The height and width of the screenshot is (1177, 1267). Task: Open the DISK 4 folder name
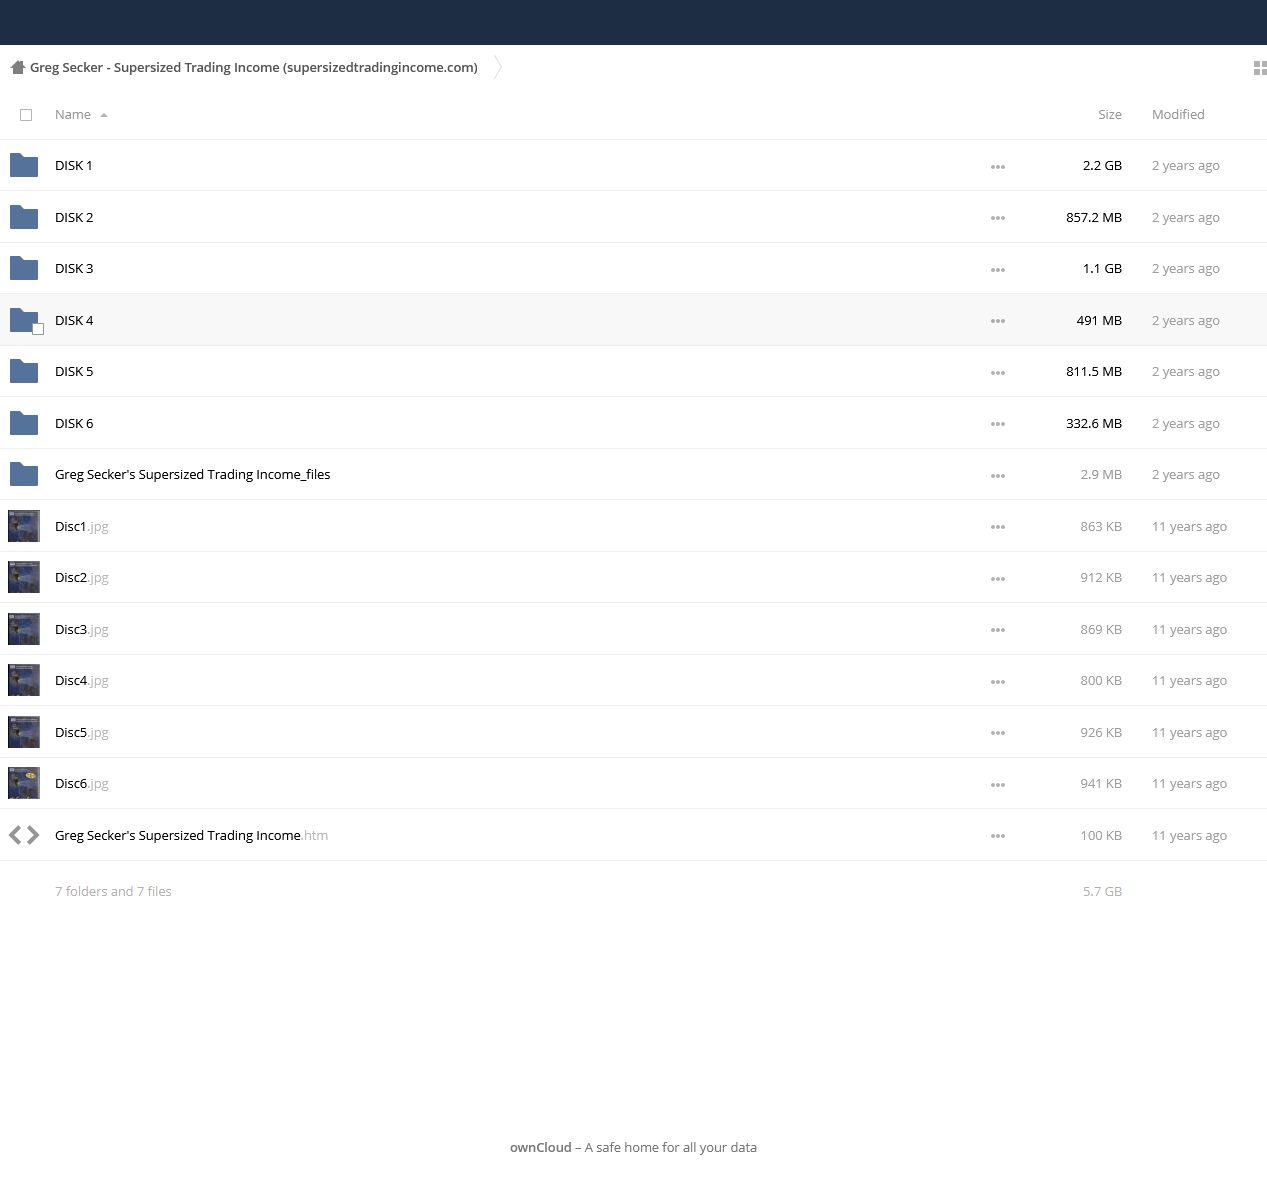(x=74, y=320)
